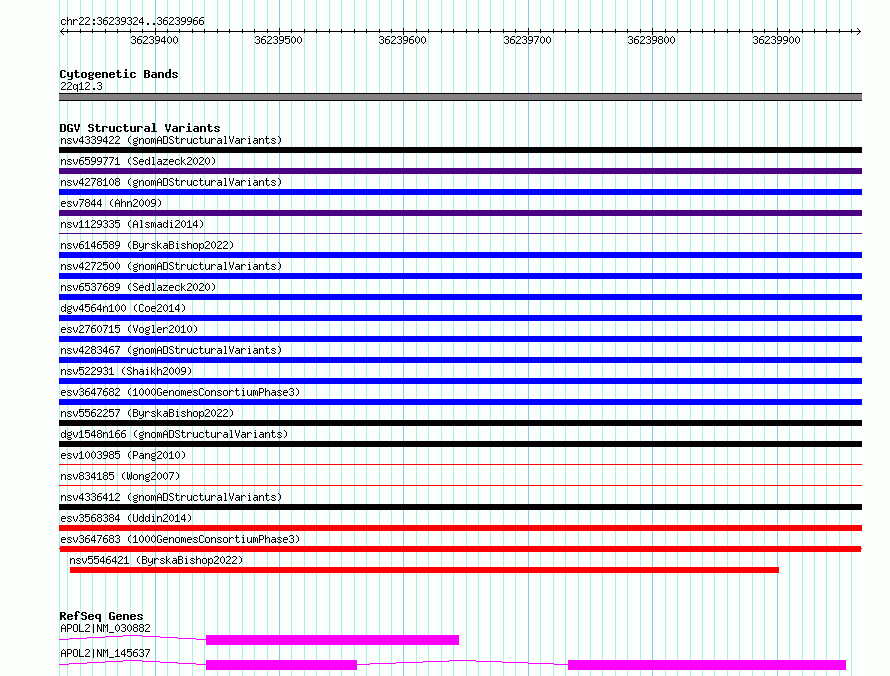Click the shorter red nsv5546421 variant bar

pos(424,570)
